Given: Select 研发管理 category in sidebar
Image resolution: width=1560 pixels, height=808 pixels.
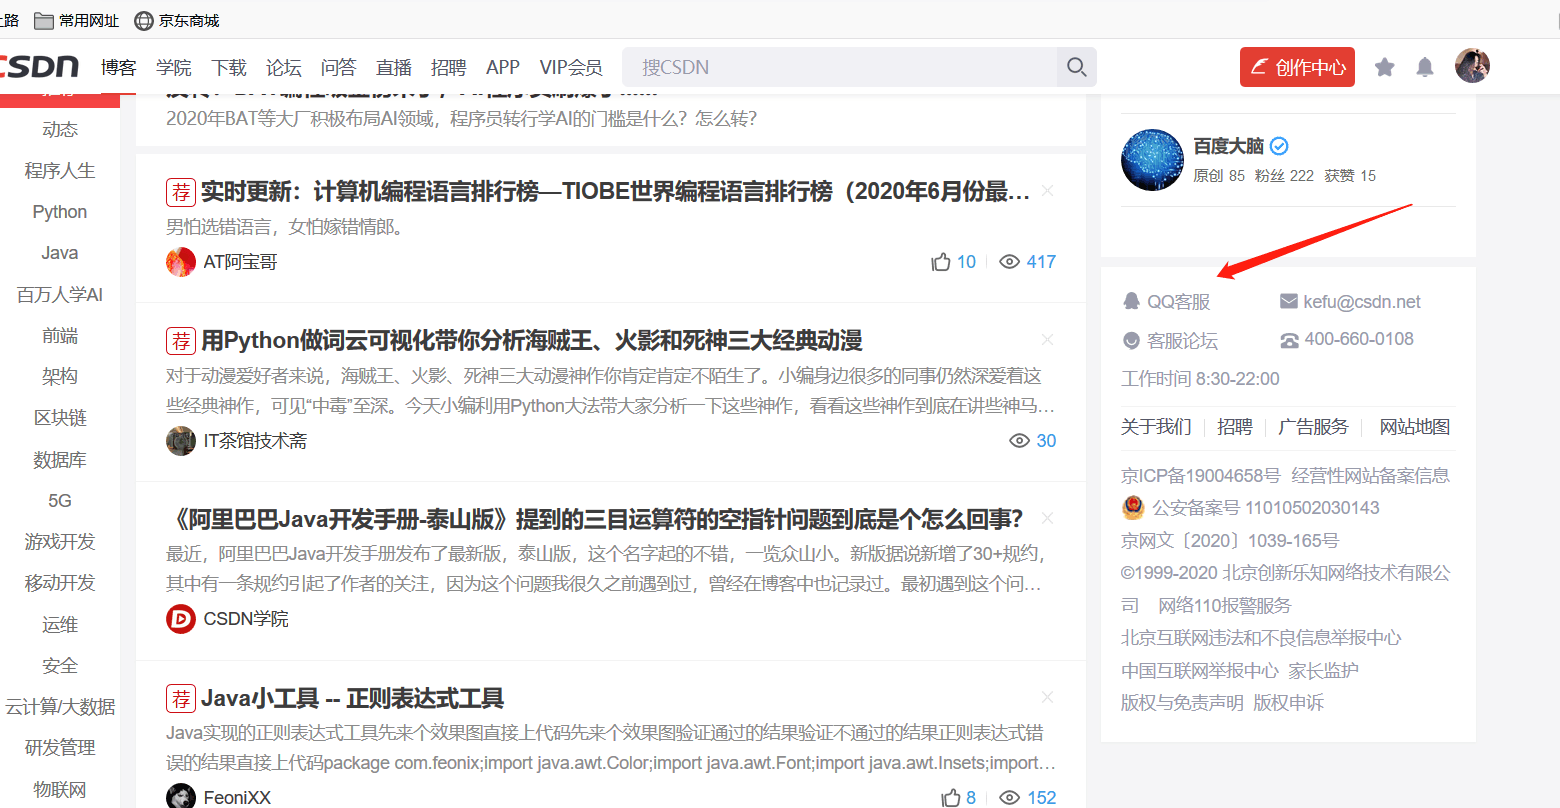Looking at the screenshot, I should [x=60, y=747].
